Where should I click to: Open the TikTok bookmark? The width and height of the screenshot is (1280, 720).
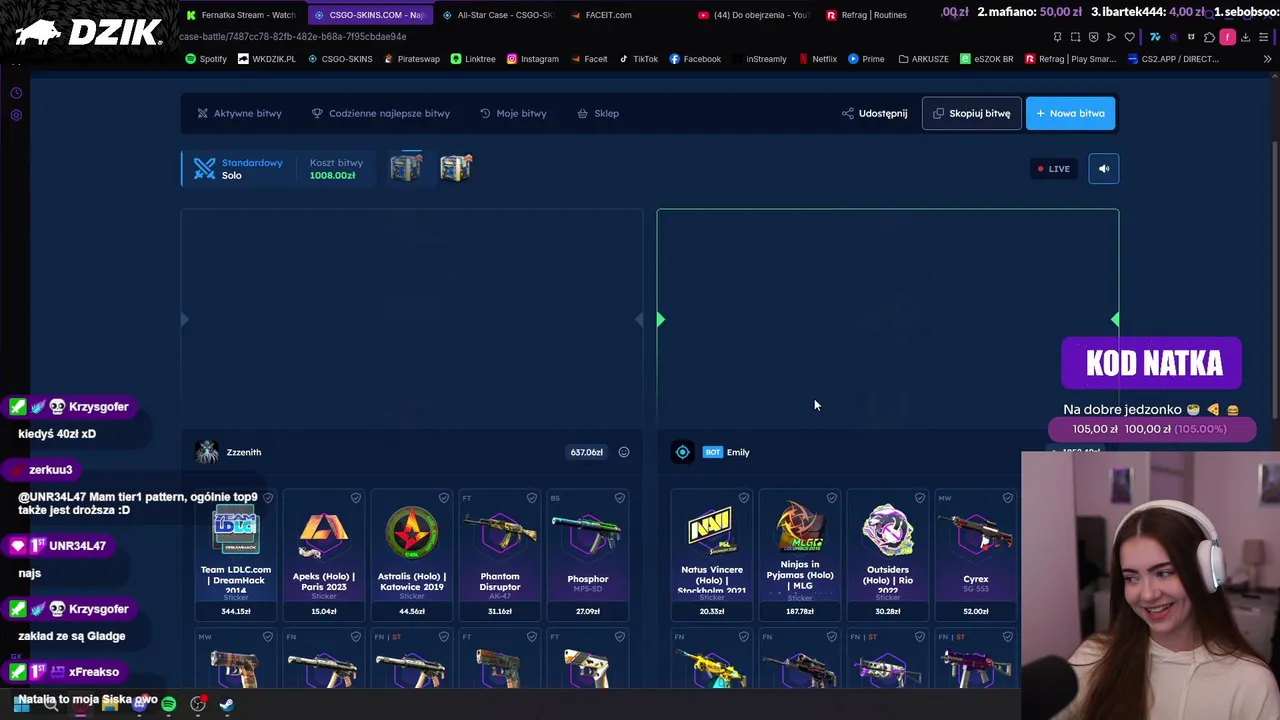638,59
